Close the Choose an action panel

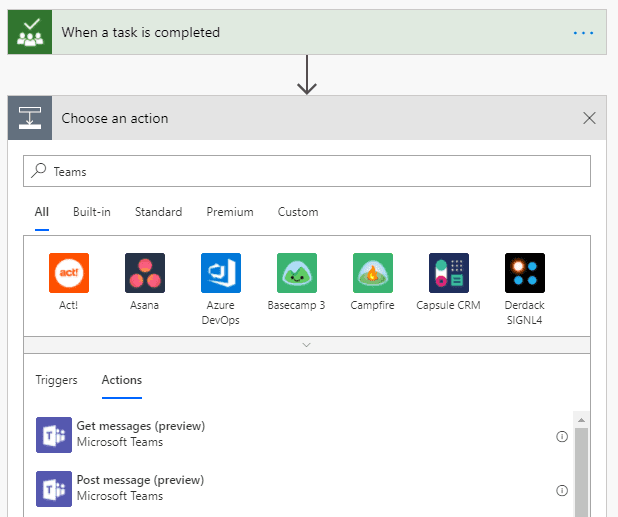click(589, 118)
